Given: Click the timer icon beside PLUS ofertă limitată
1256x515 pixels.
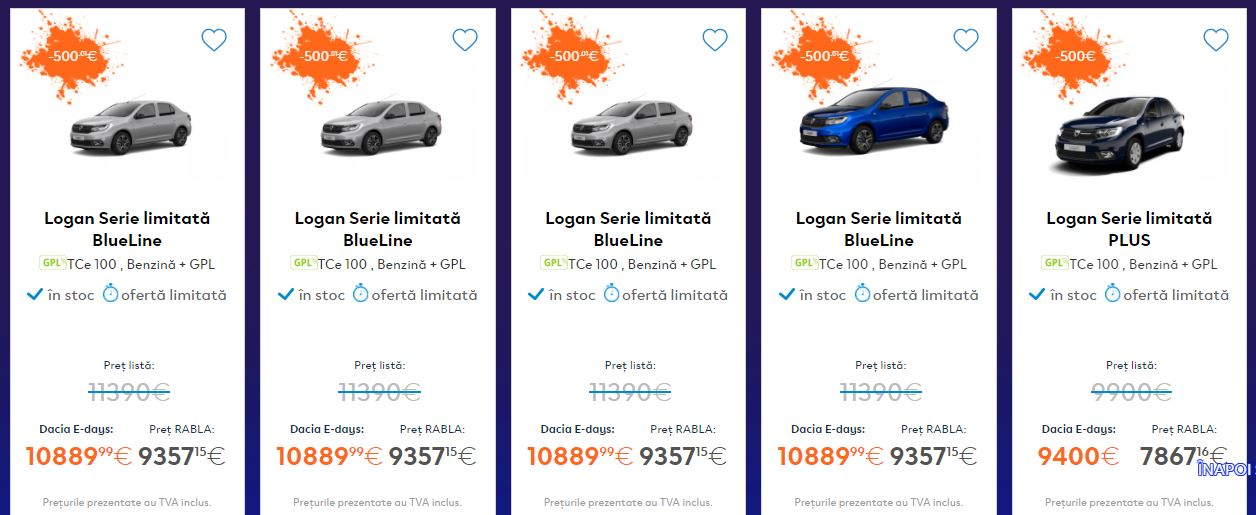Looking at the screenshot, I should point(1112,294).
